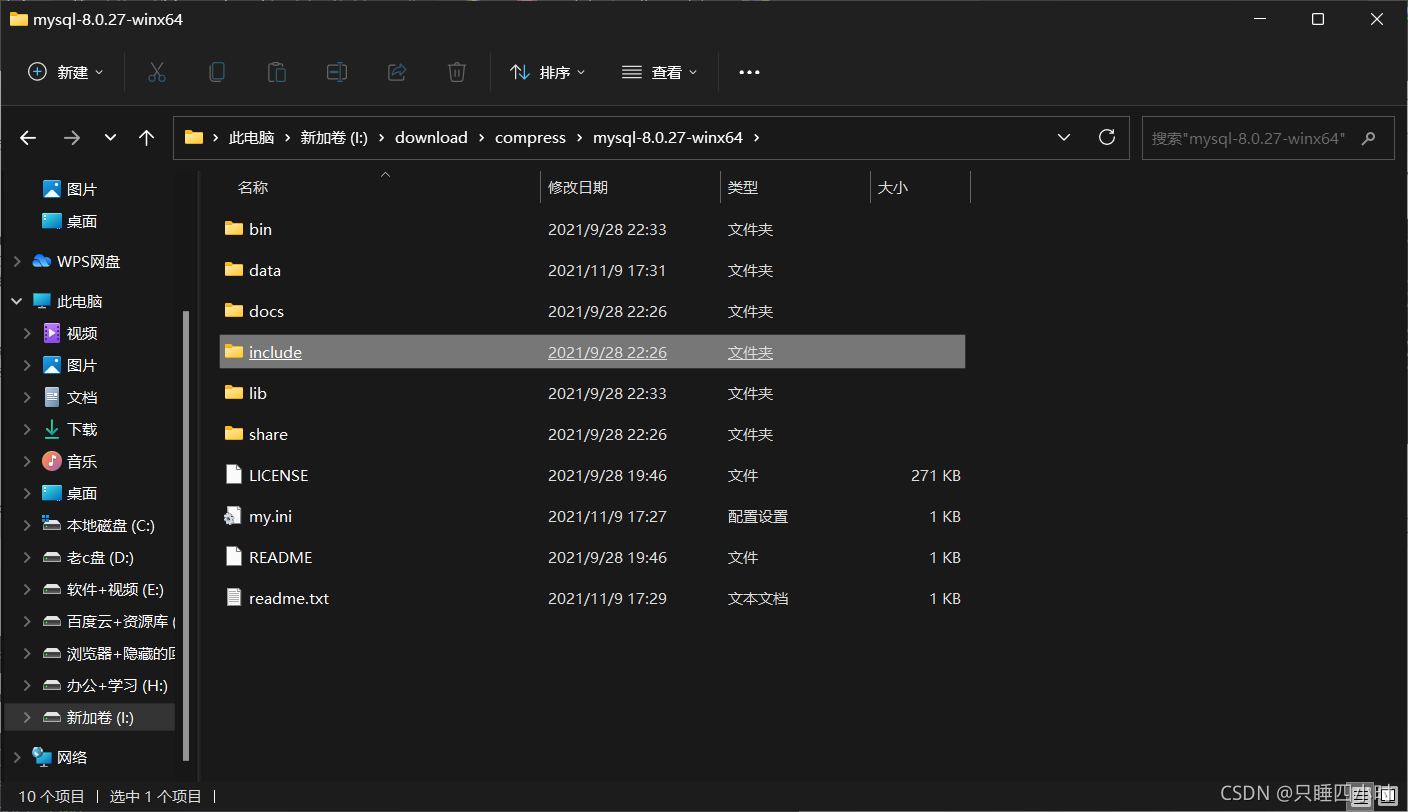
Task: Click 此电脑 in the address breadcrumb
Action: coord(251,138)
